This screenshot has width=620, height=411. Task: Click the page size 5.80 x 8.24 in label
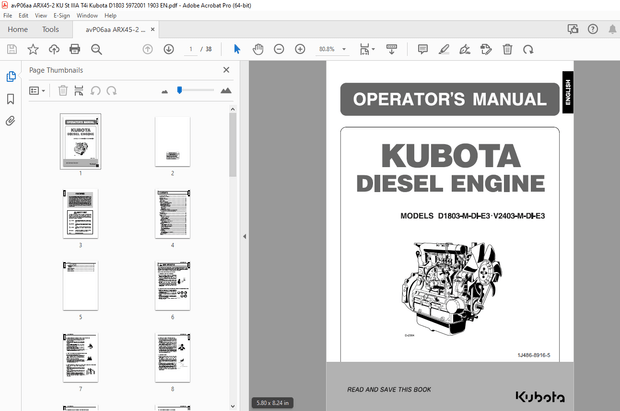pyautogui.click(x=272, y=403)
